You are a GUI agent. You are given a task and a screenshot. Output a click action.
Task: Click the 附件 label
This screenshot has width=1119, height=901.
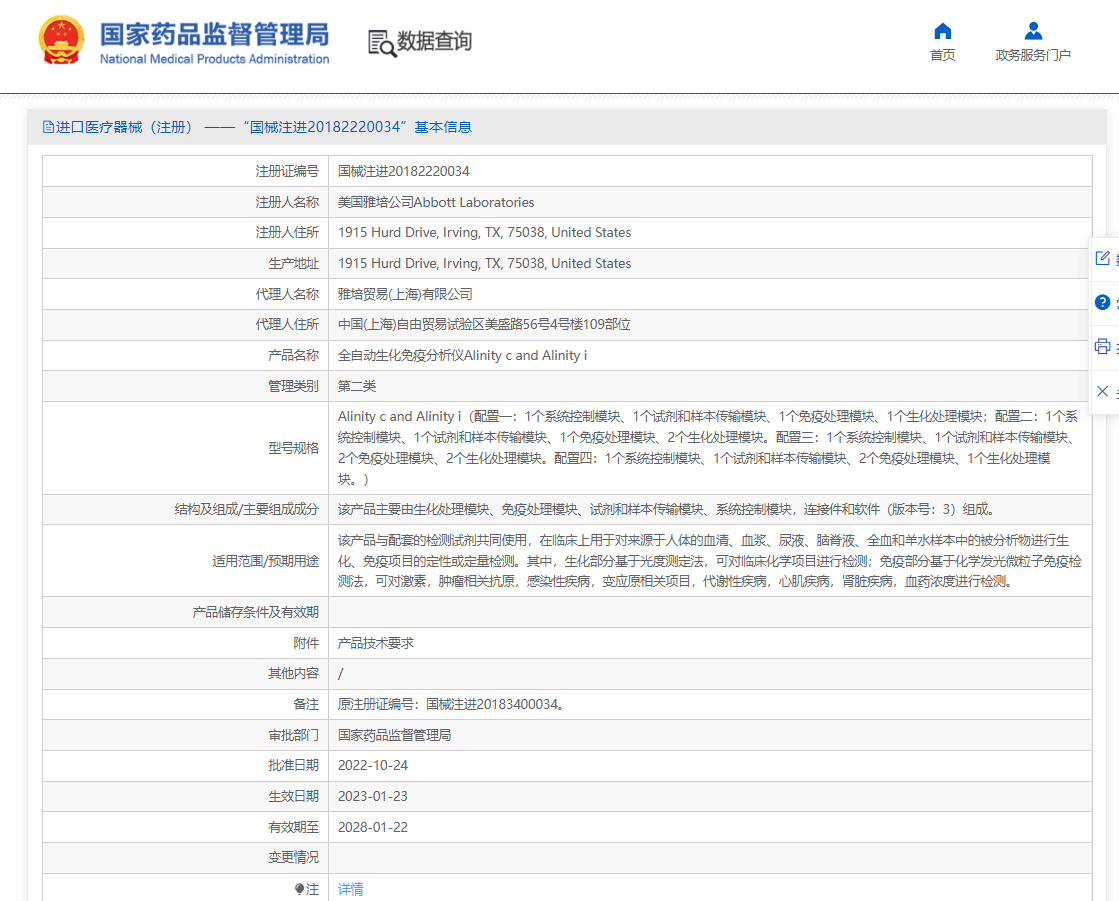[306, 643]
